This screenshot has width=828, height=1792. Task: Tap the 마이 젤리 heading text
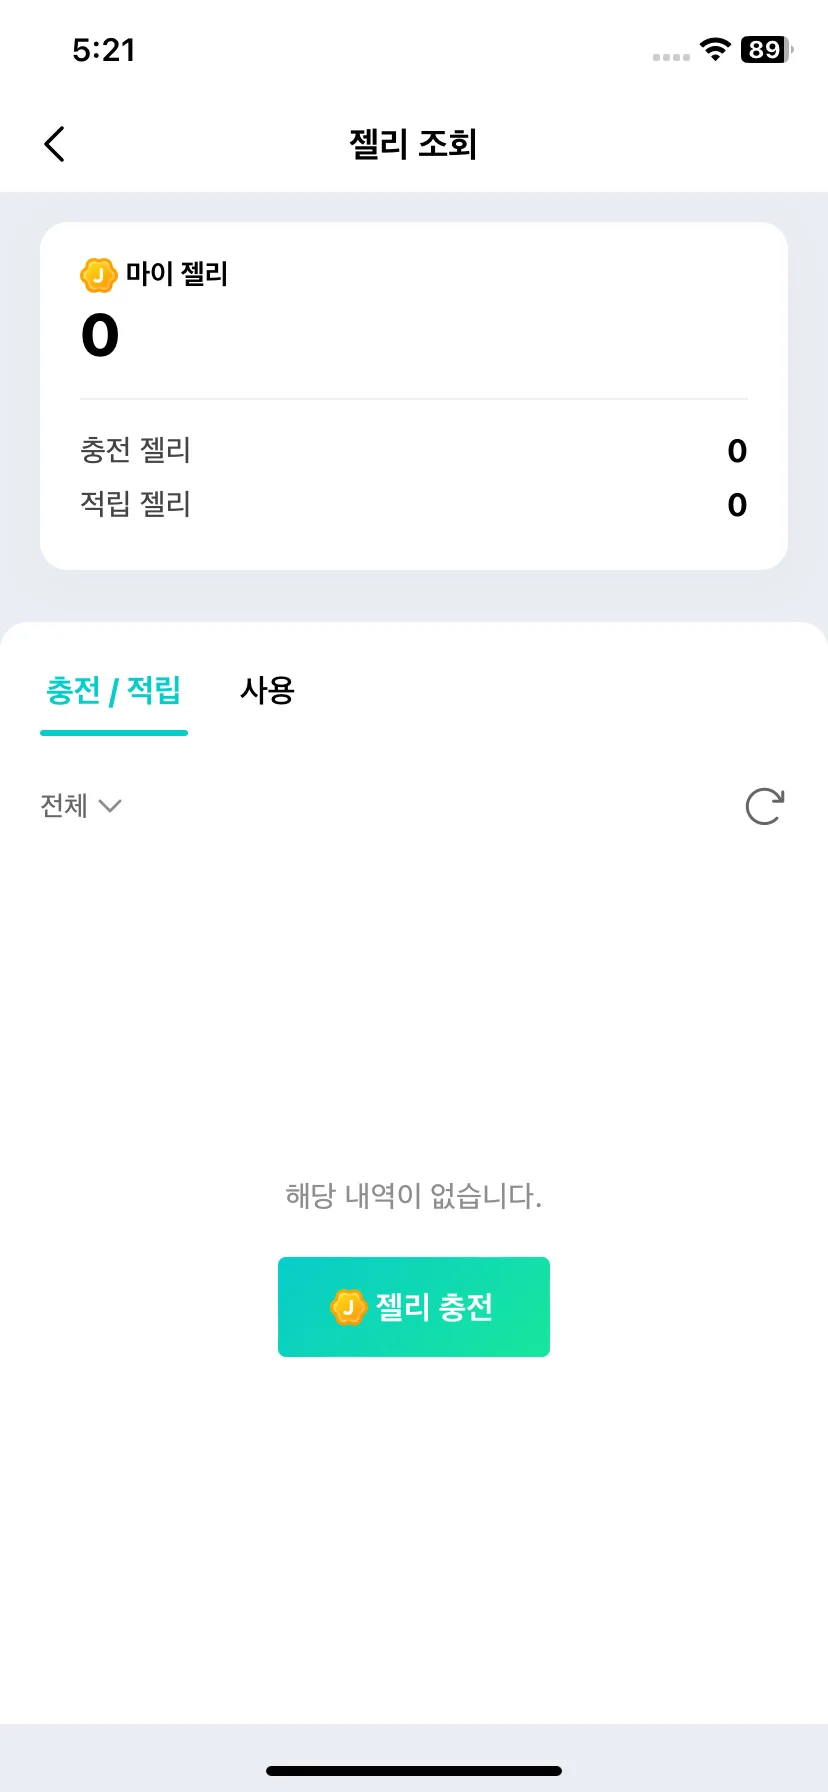click(177, 274)
